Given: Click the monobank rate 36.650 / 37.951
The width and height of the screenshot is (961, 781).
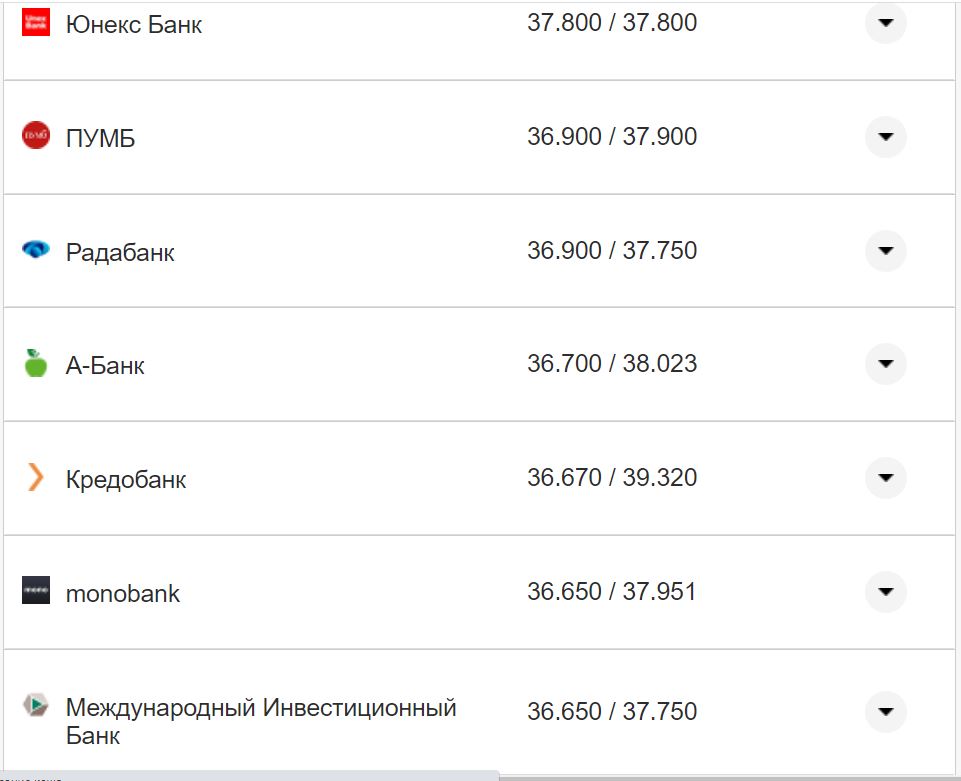Looking at the screenshot, I should pos(612,591).
